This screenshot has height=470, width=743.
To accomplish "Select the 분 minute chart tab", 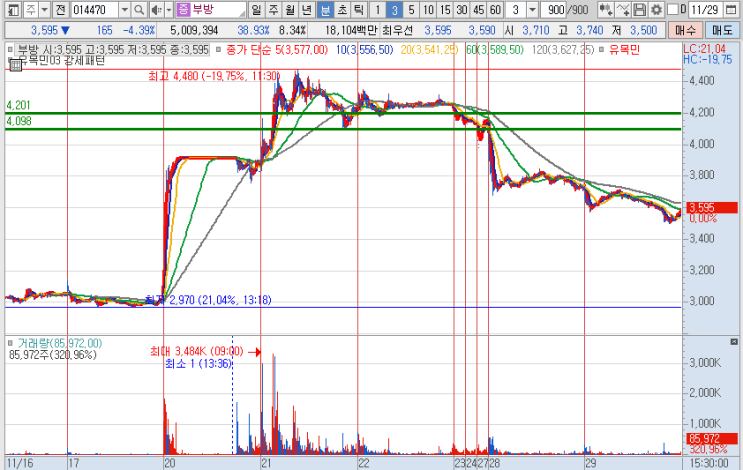I will [325, 9].
